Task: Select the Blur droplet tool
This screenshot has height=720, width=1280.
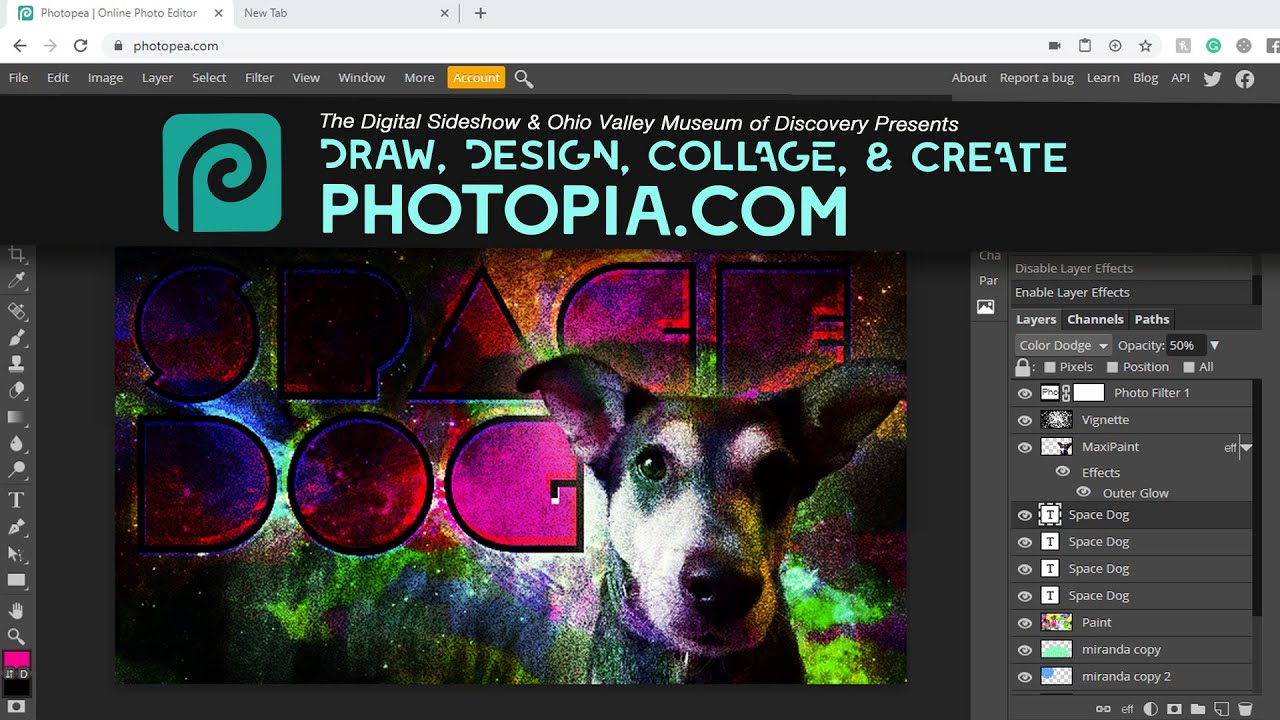Action: point(16,444)
